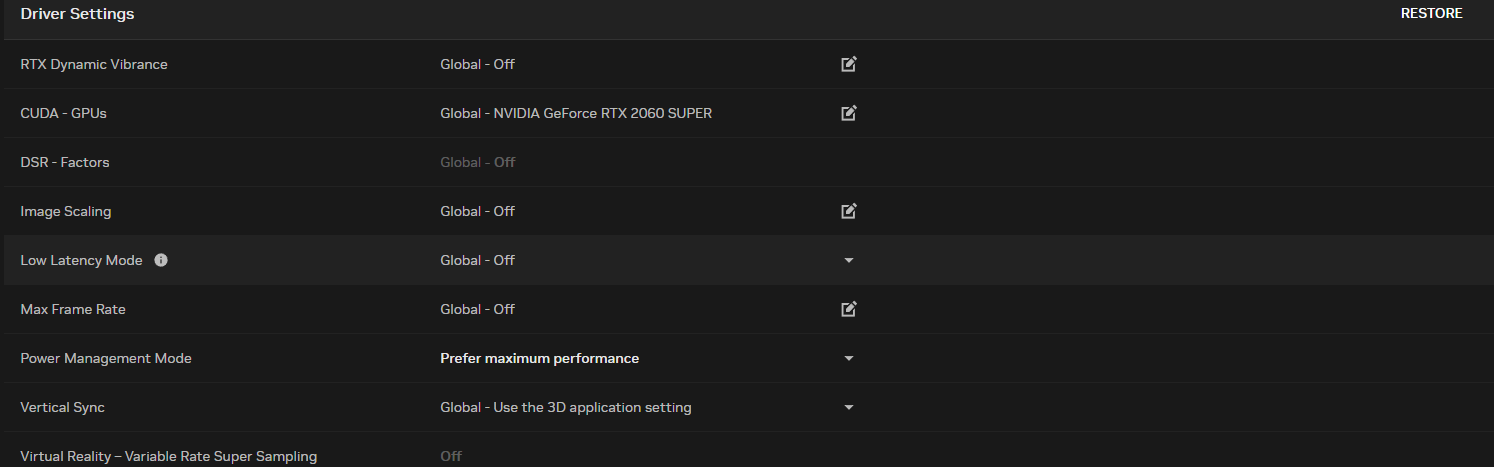Open edit icon for CUDA - GPUs
Viewport: 1494px width, 467px height.
tap(848, 113)
